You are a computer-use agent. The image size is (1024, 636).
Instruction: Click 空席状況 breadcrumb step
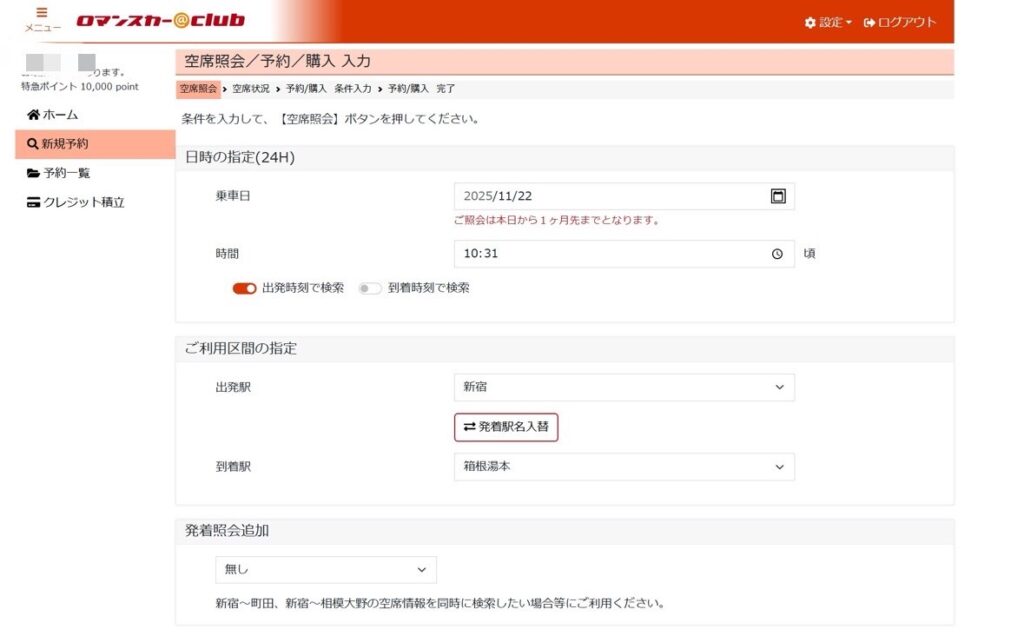[x=251, y=89]
